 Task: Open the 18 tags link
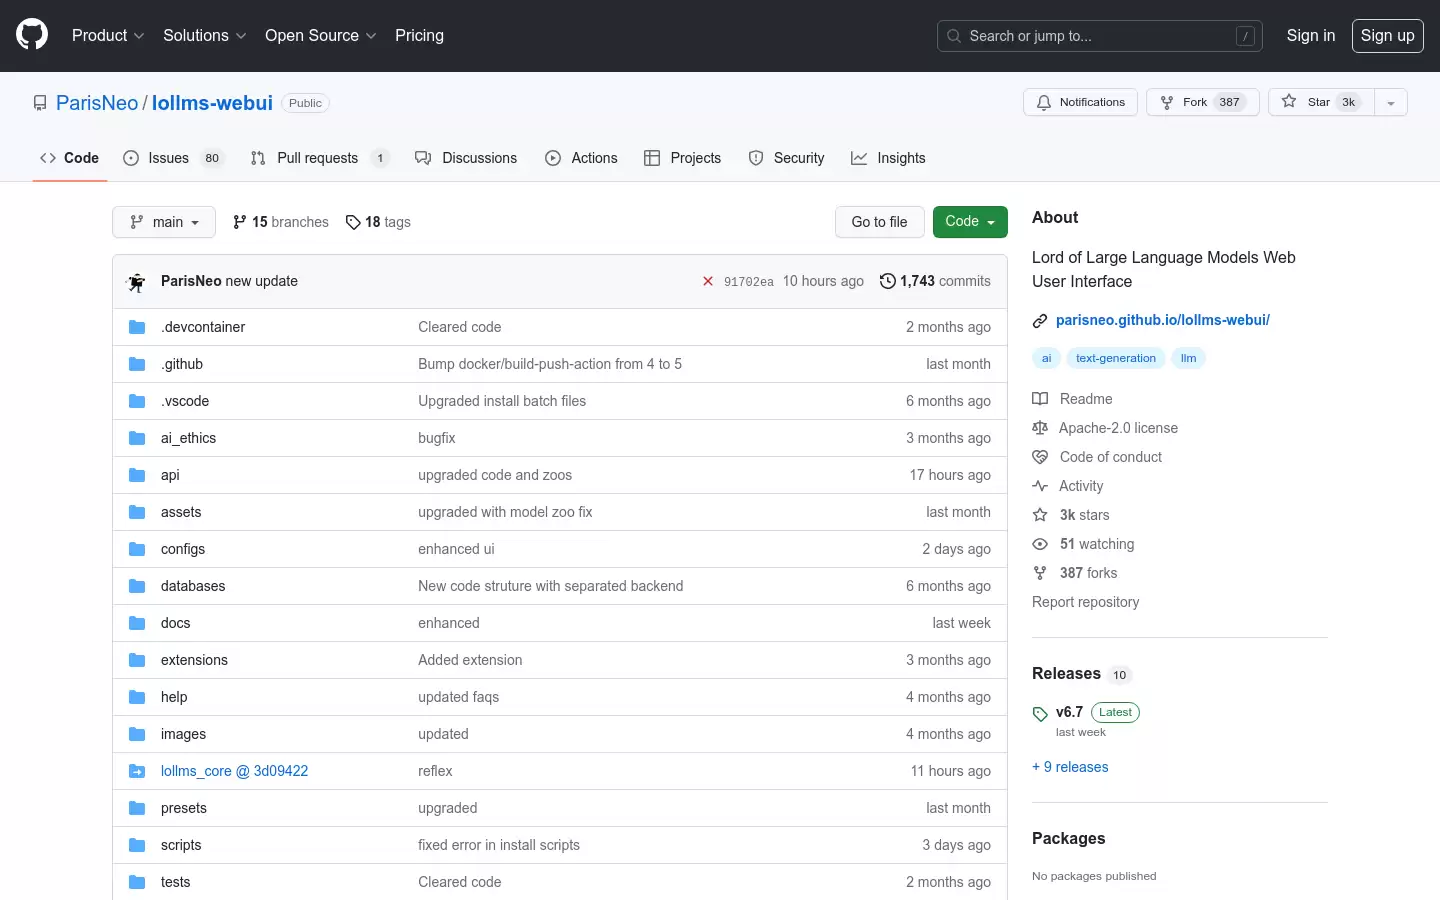pos(378,222)
